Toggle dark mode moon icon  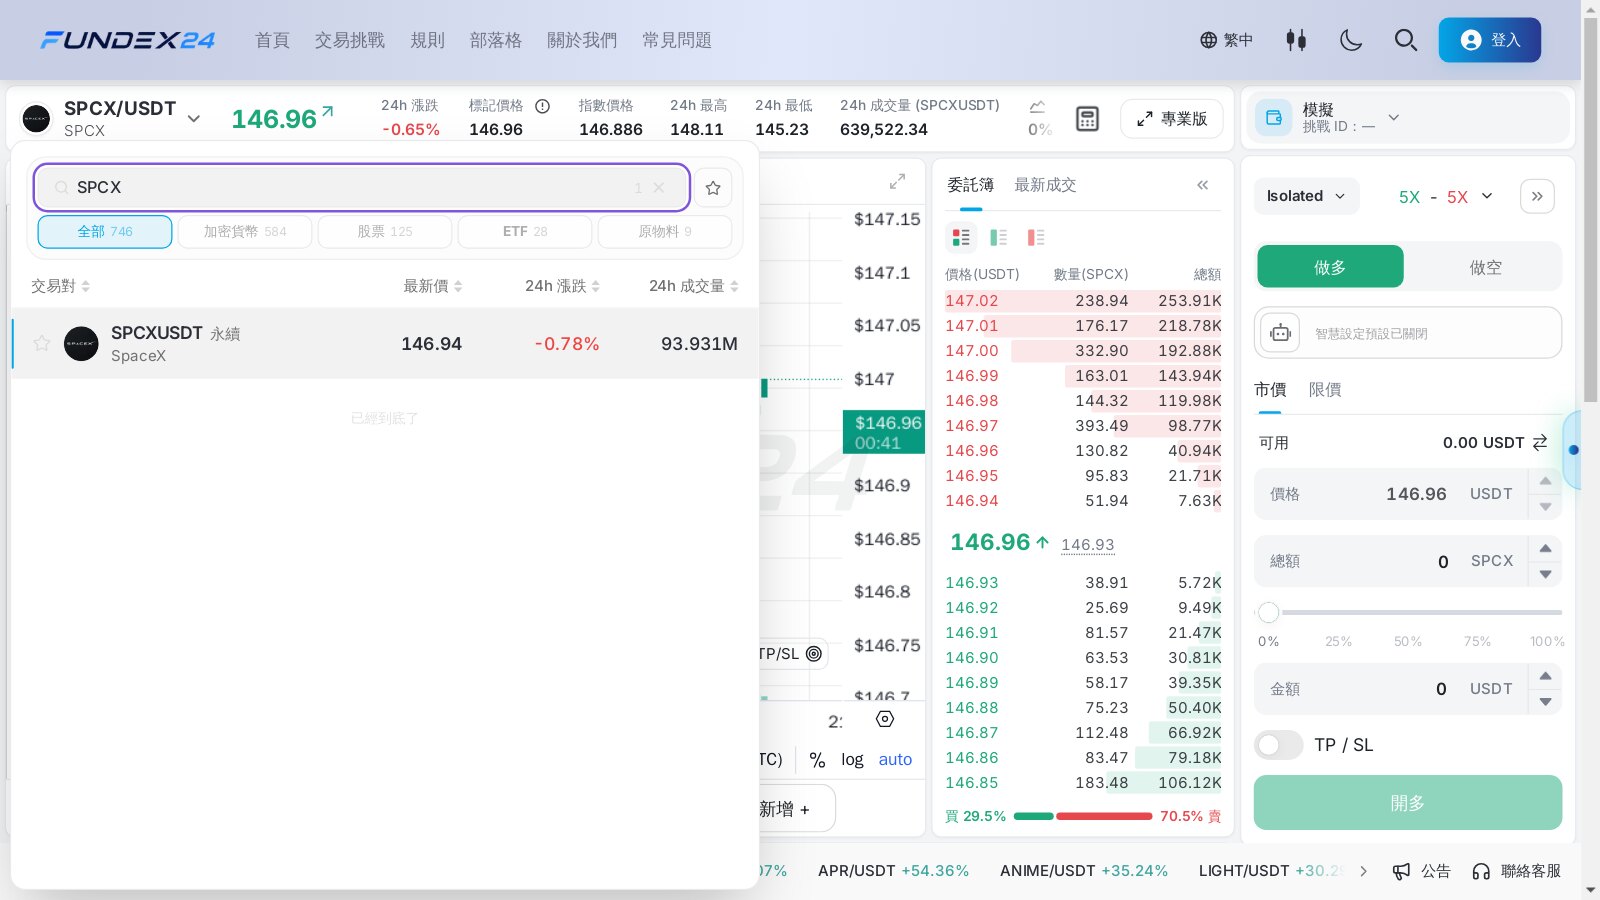(x=1351, y=40)
